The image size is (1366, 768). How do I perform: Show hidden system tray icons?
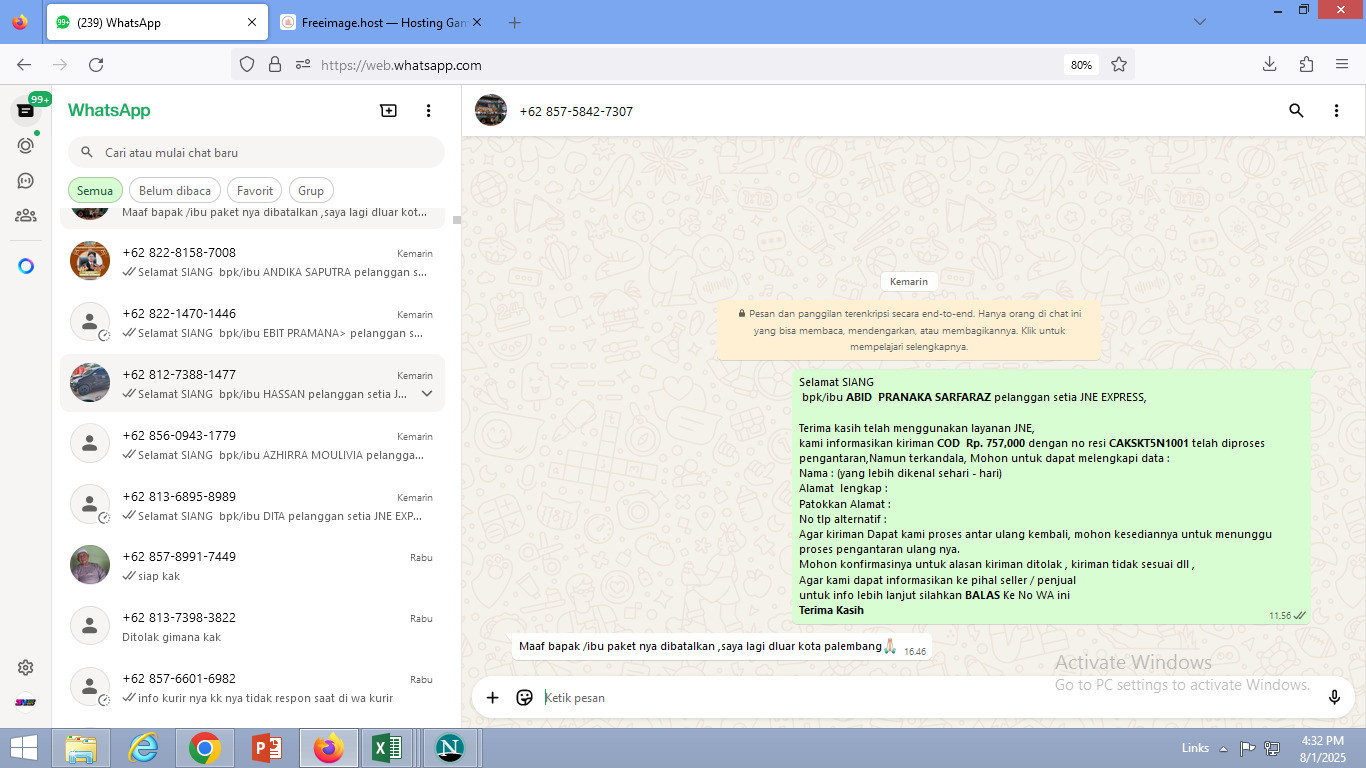pos(1222,748)
